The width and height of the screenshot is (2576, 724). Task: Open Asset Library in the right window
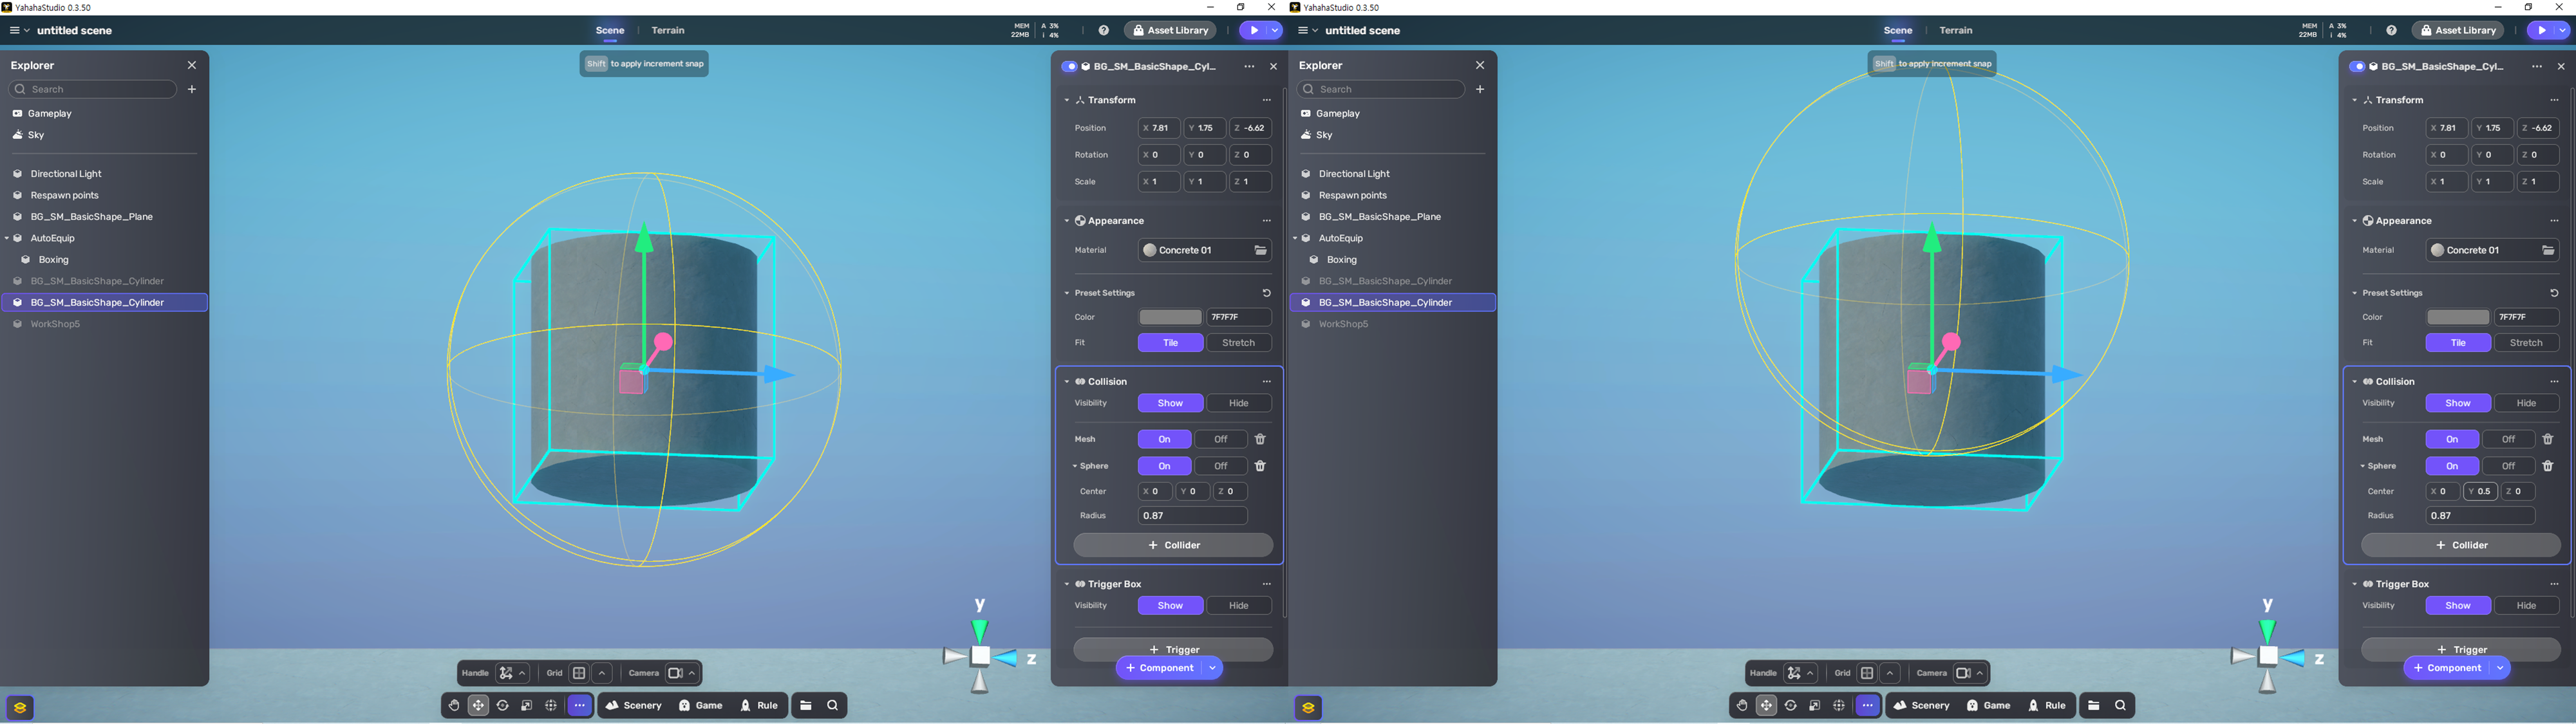(x=2458, y=31)
